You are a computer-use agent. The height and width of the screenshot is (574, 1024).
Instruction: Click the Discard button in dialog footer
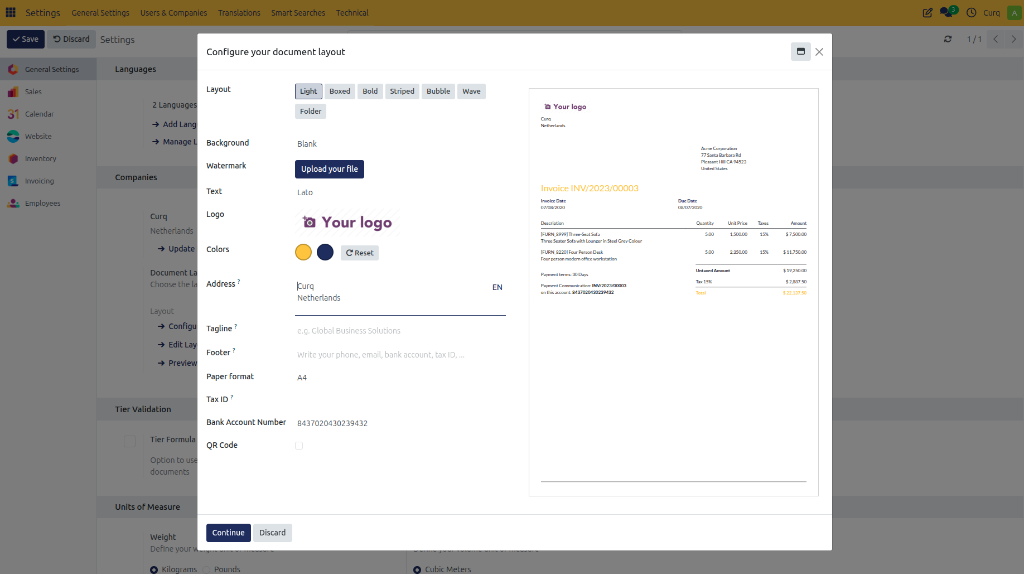(272, 533)
